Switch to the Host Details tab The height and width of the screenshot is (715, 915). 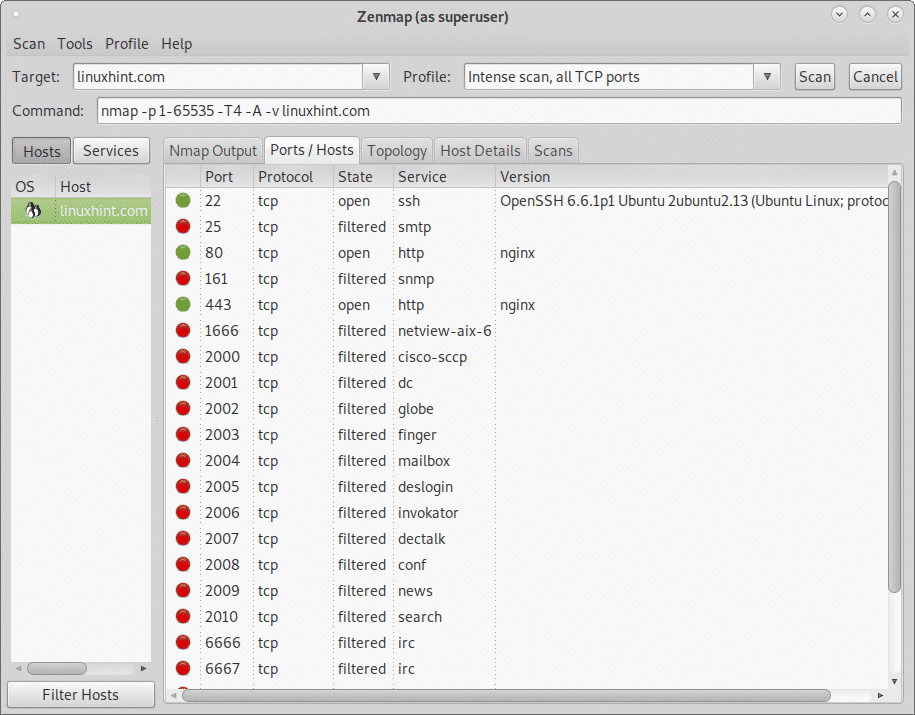click(x=480, y=151)
